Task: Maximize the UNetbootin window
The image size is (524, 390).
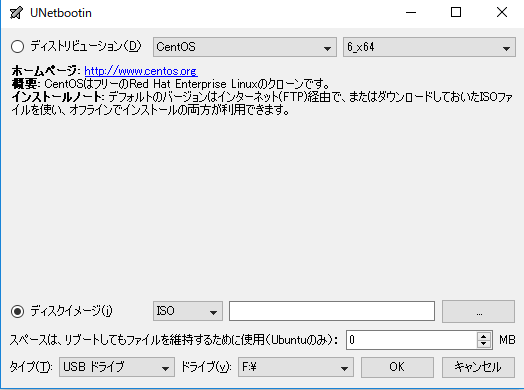Action: [x=456, y=13]
